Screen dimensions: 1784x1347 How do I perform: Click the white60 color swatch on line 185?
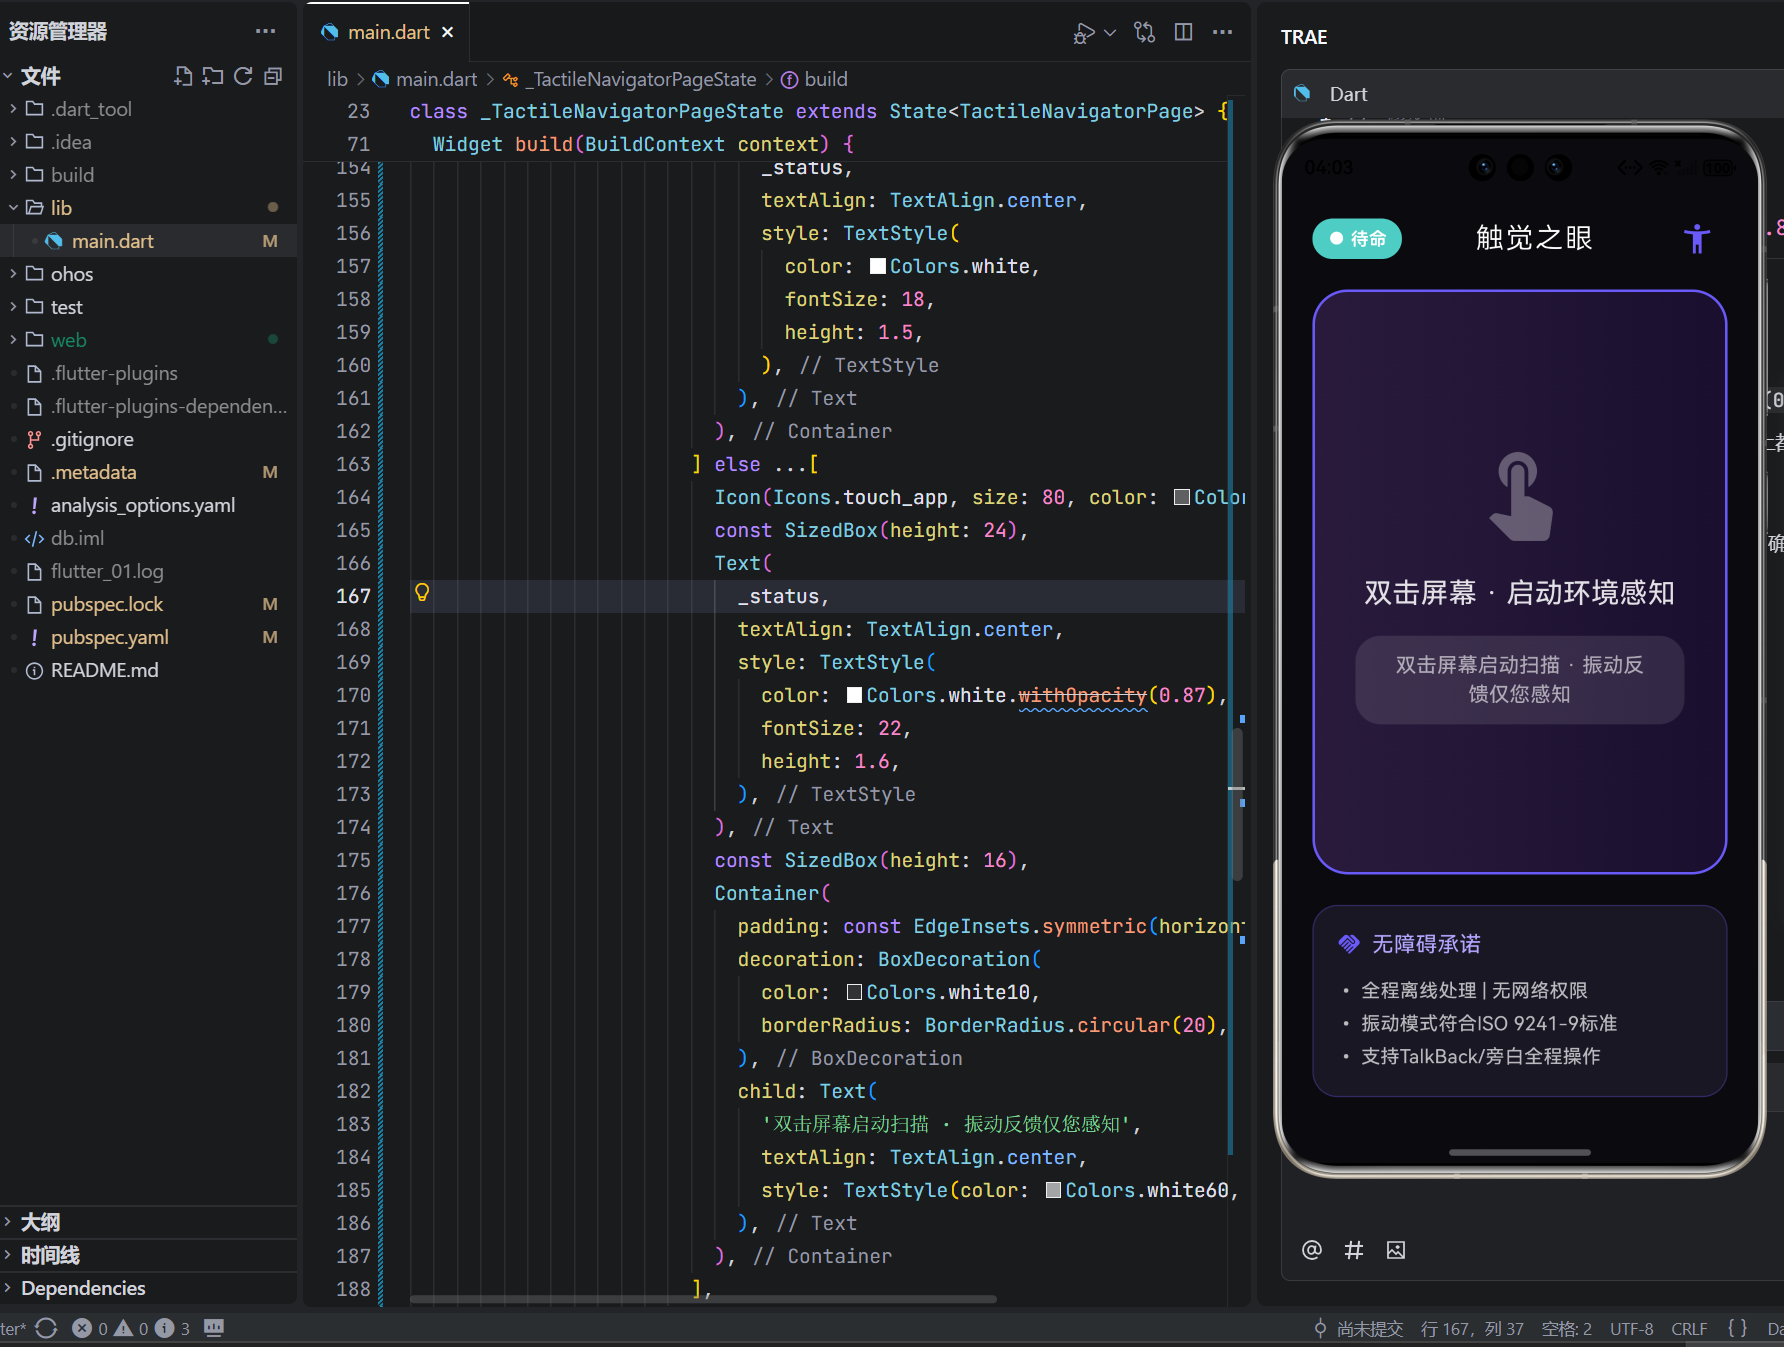click(x=1054, y=1190)
